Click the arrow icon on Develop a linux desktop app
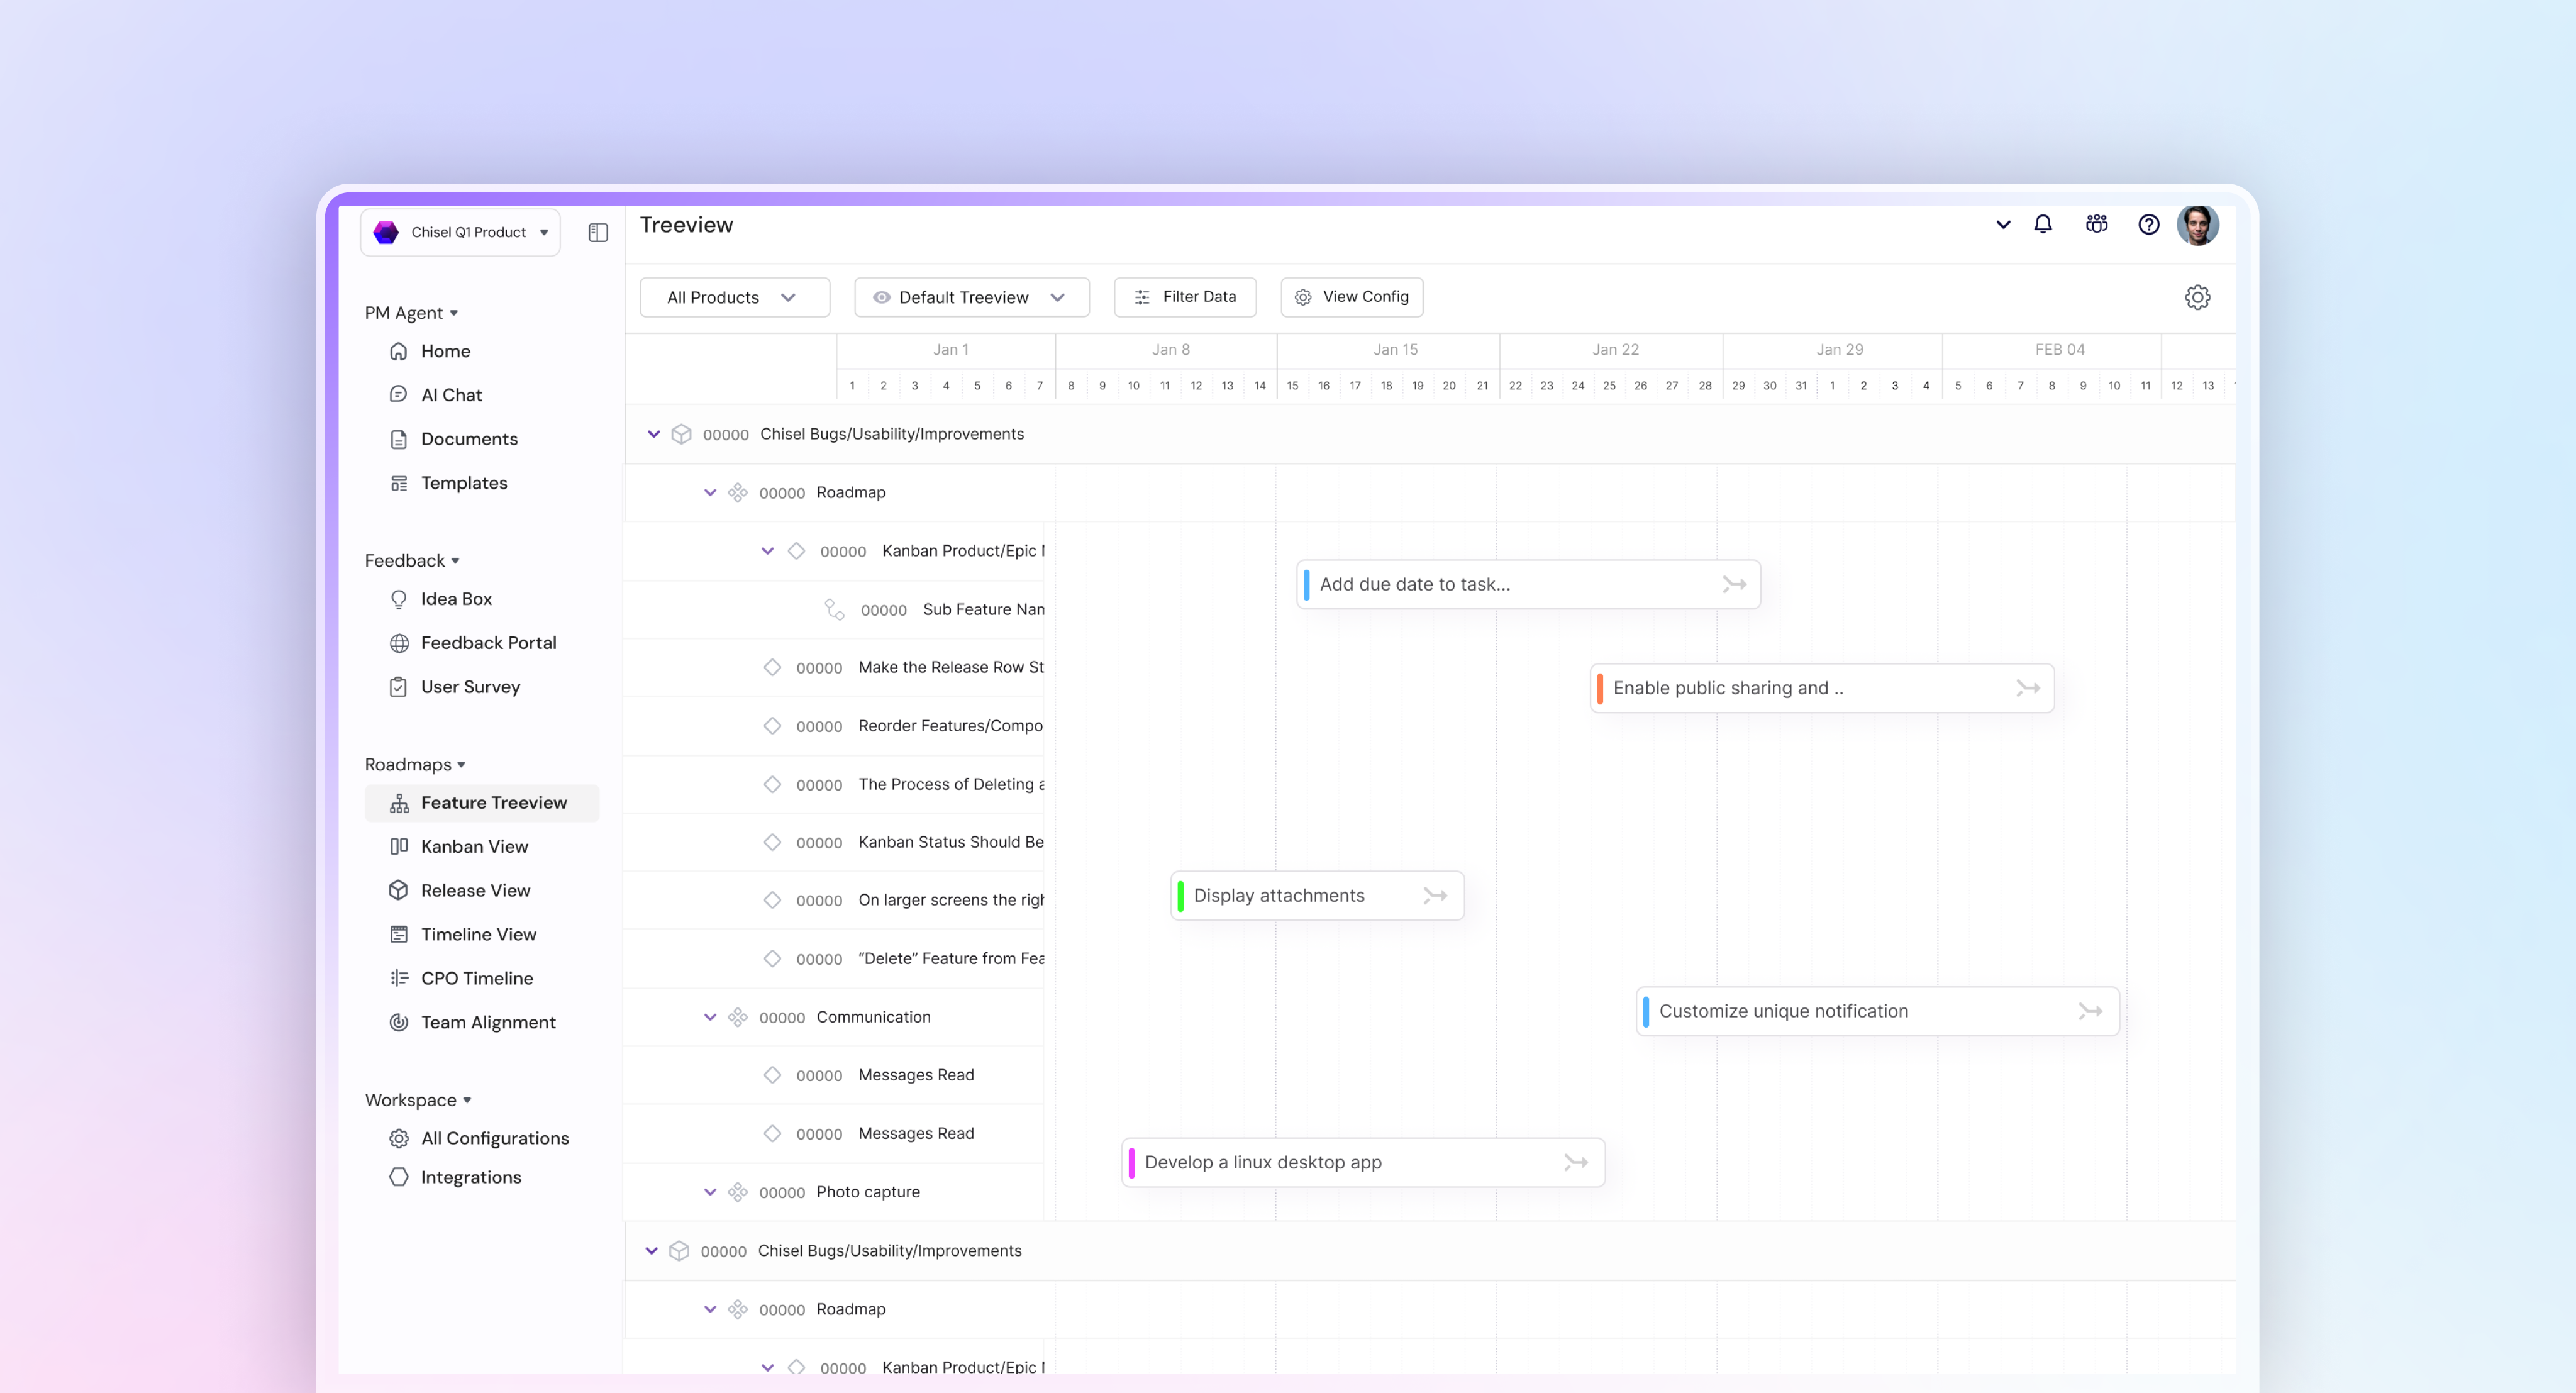The width and height of the screenshot is (2576, 1393). pyautogui.click(x=1576, y=1162)
